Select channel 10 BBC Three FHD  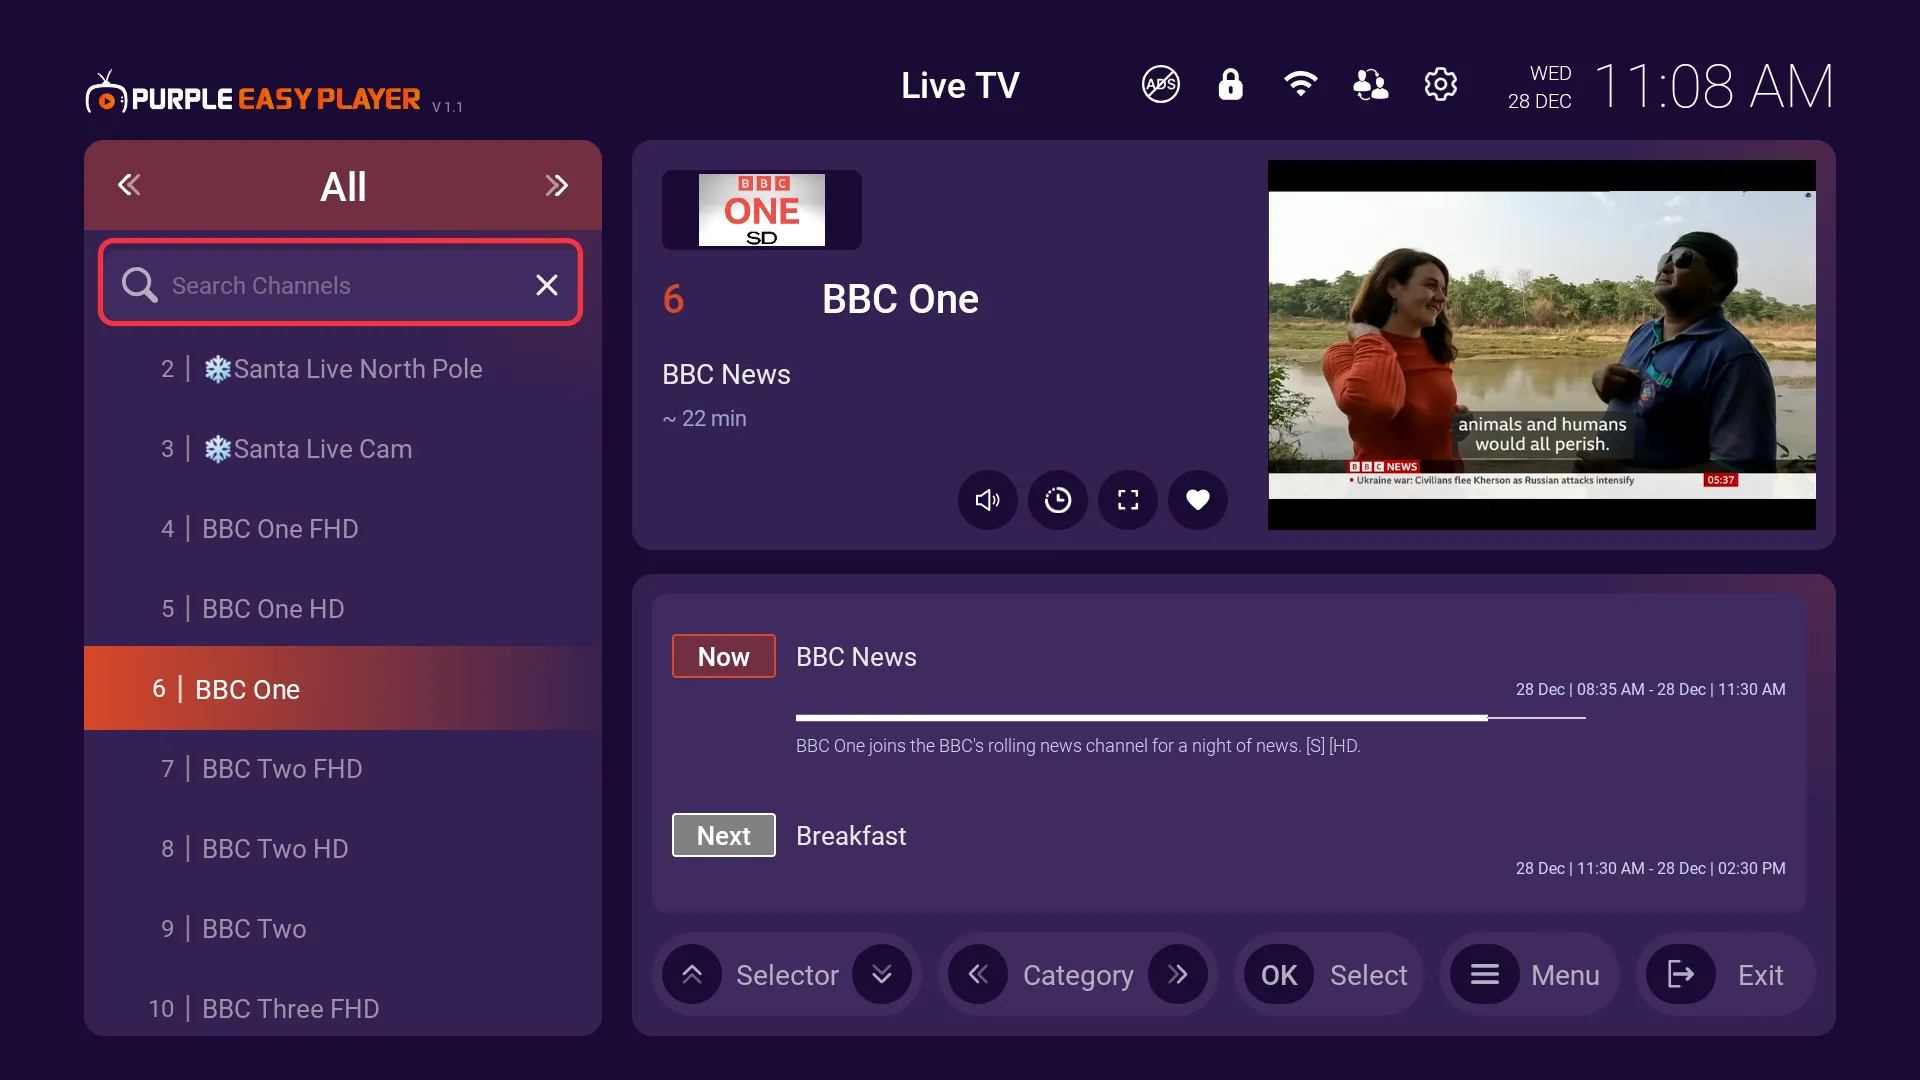pyautogui.click(x=343, y=1008)
